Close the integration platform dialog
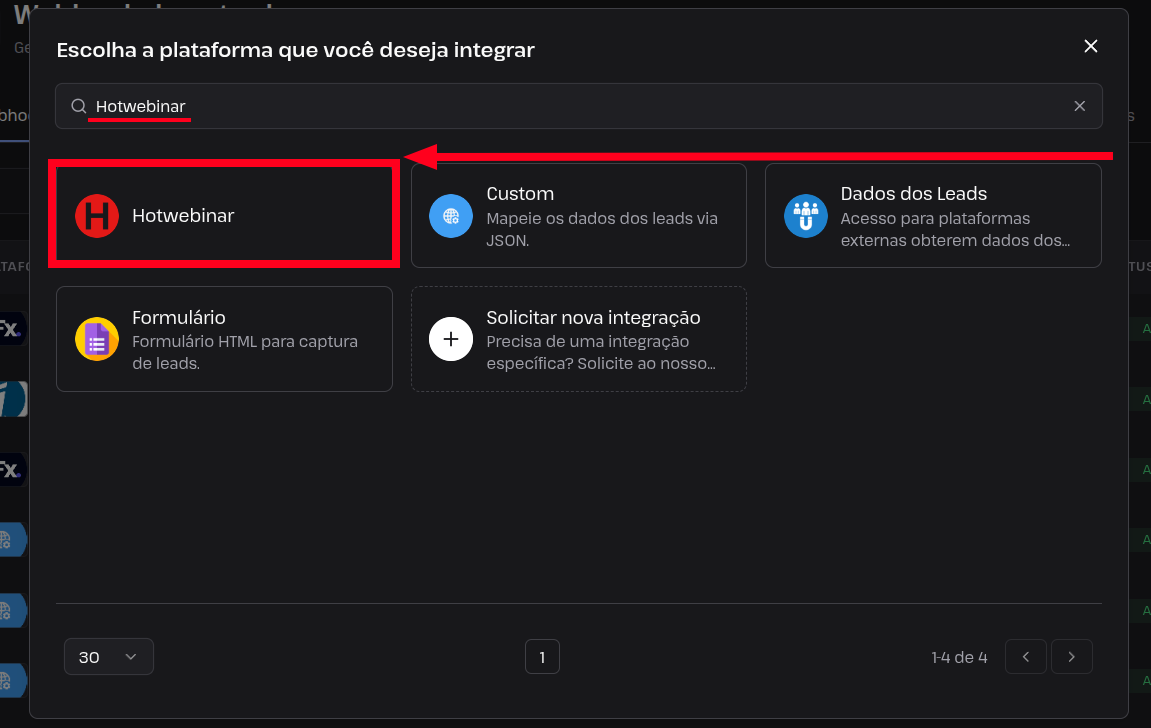Viewport: 1151px width, 728px height. point(1091,46)
